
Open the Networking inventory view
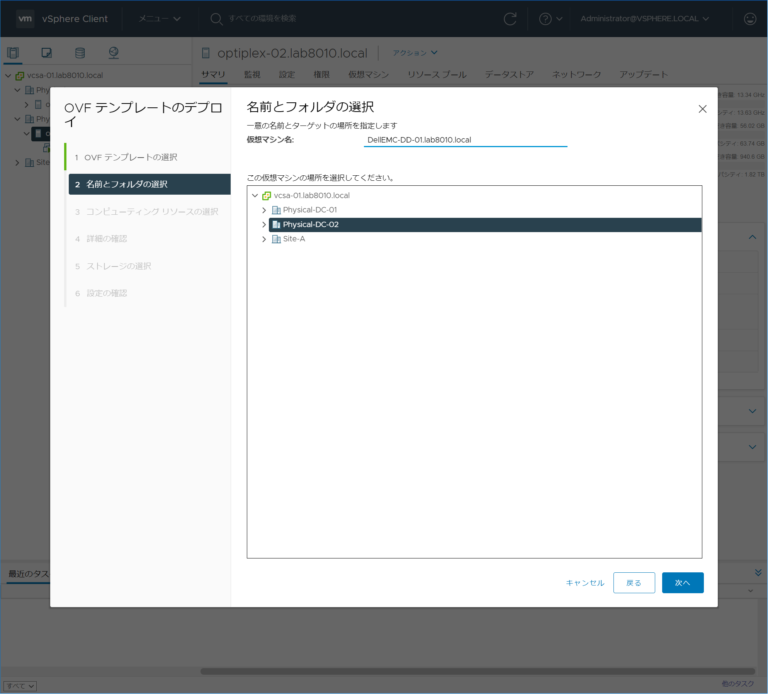point(113,53)
